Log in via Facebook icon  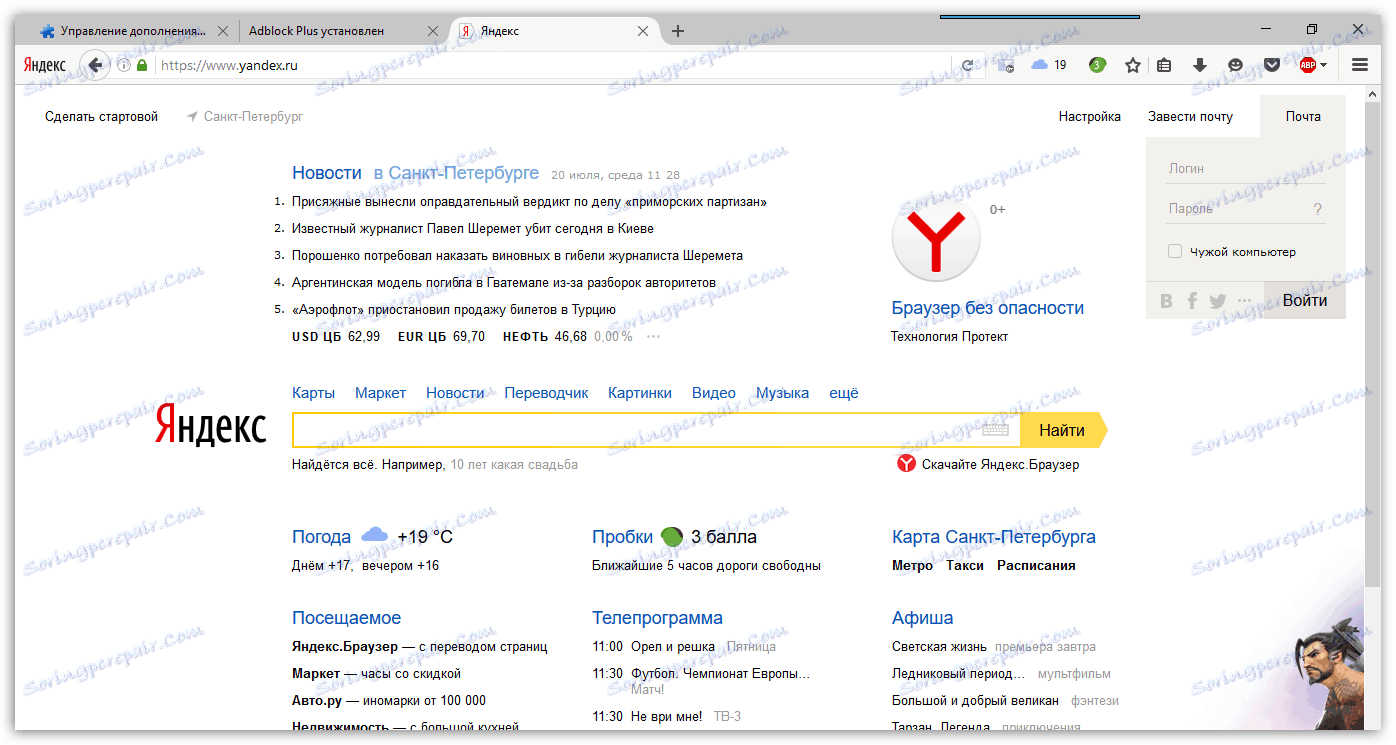click(1192, 301)
